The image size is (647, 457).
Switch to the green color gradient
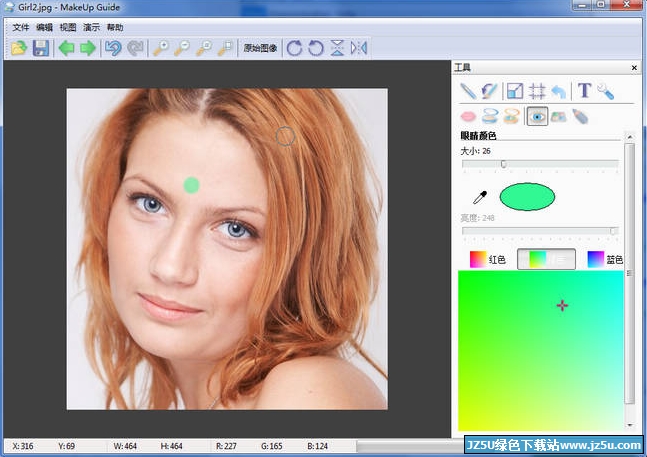(x=546, y=259)
